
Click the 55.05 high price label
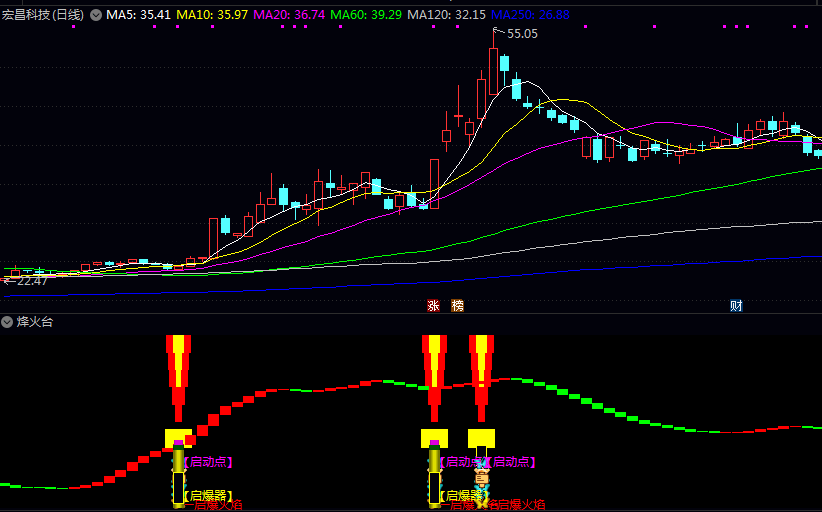[522, 34]
